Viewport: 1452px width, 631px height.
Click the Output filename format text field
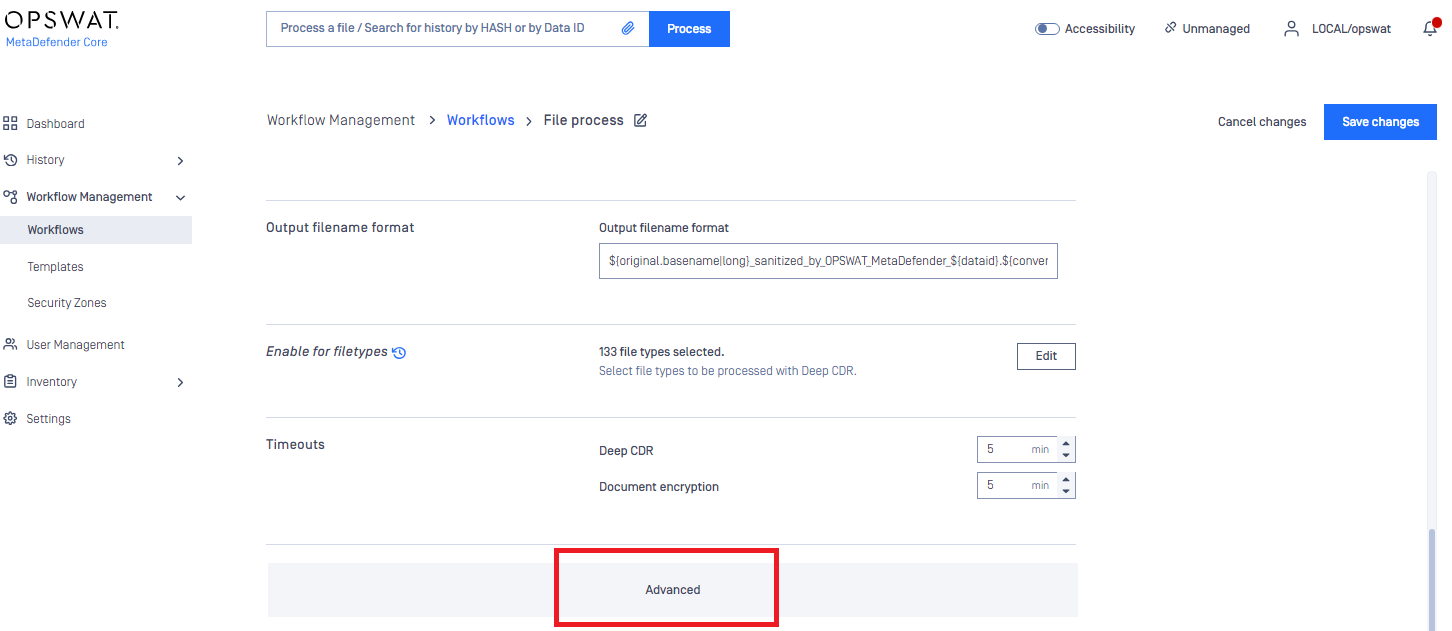(827, 260)
